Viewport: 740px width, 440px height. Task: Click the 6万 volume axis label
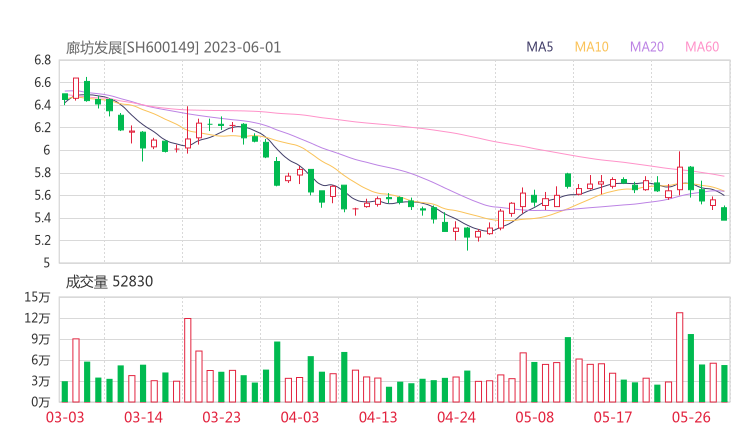41,360
